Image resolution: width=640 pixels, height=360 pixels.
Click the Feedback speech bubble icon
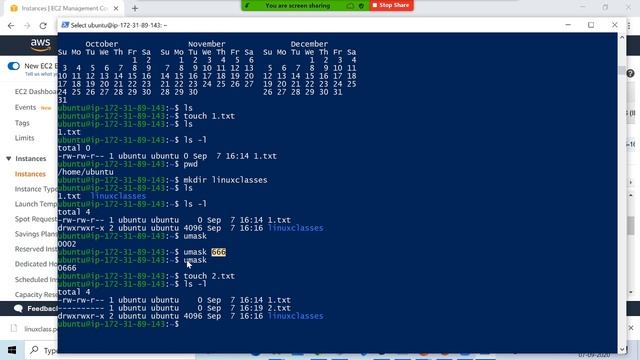18,309
